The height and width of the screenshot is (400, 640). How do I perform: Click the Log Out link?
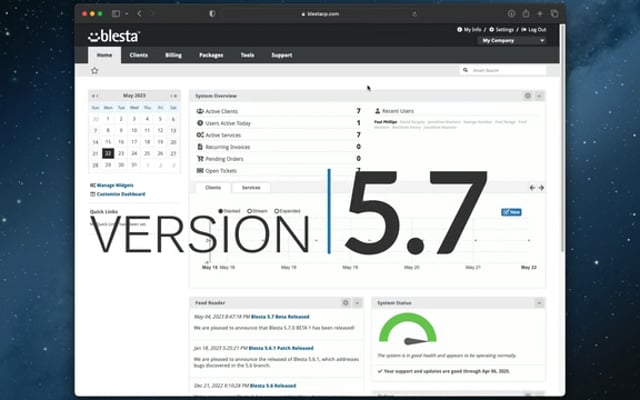(x=534, y=29)
